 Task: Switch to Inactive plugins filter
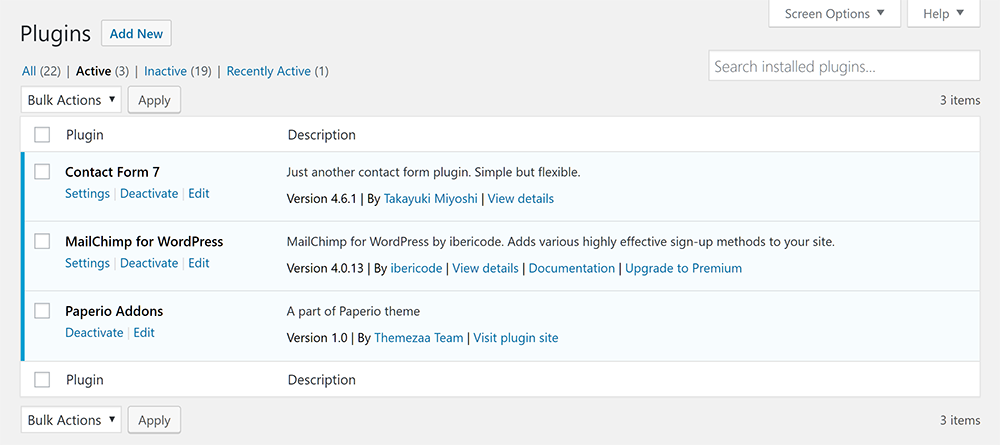click(165, 71)
